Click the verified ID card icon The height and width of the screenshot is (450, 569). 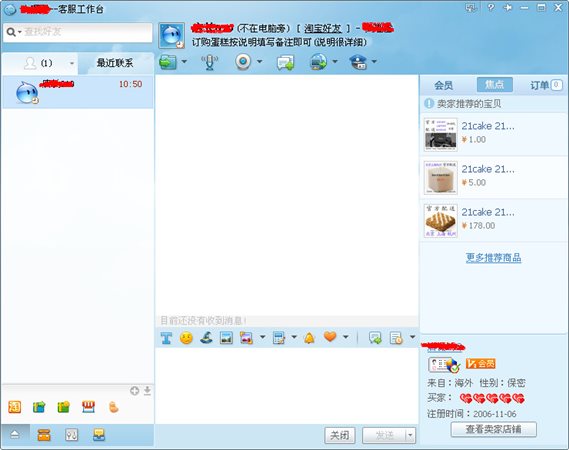[x=443, y=365]
